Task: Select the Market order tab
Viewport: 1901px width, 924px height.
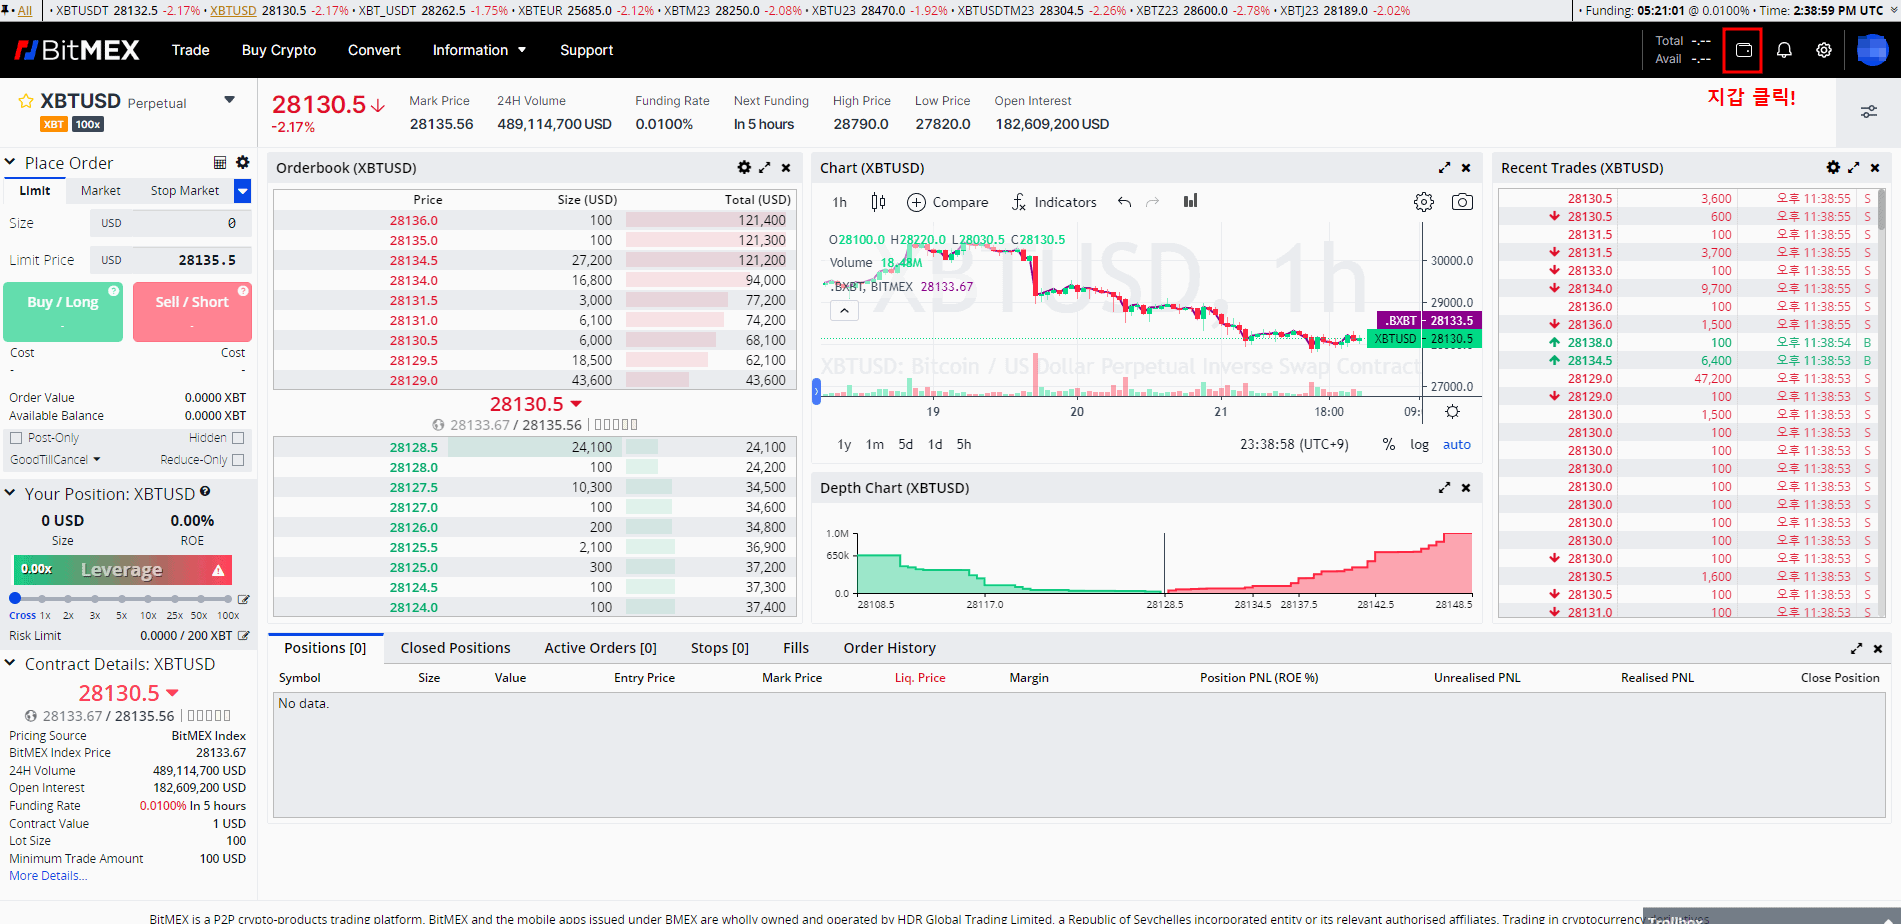Action: coord(100,191)
